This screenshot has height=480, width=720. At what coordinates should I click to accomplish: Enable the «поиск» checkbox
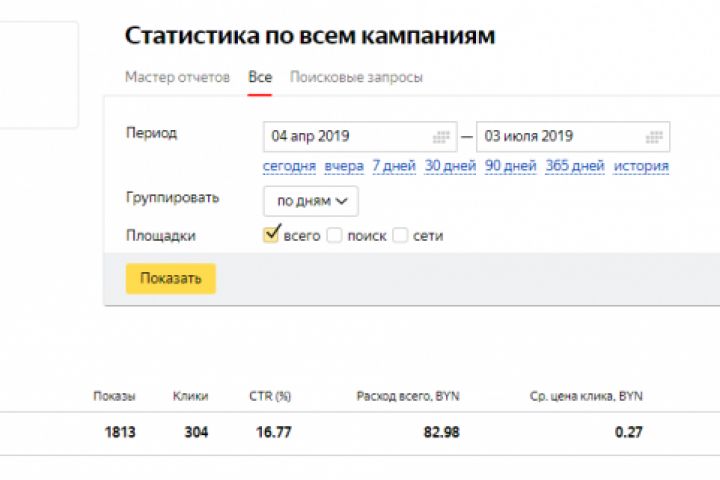(334, 236)
